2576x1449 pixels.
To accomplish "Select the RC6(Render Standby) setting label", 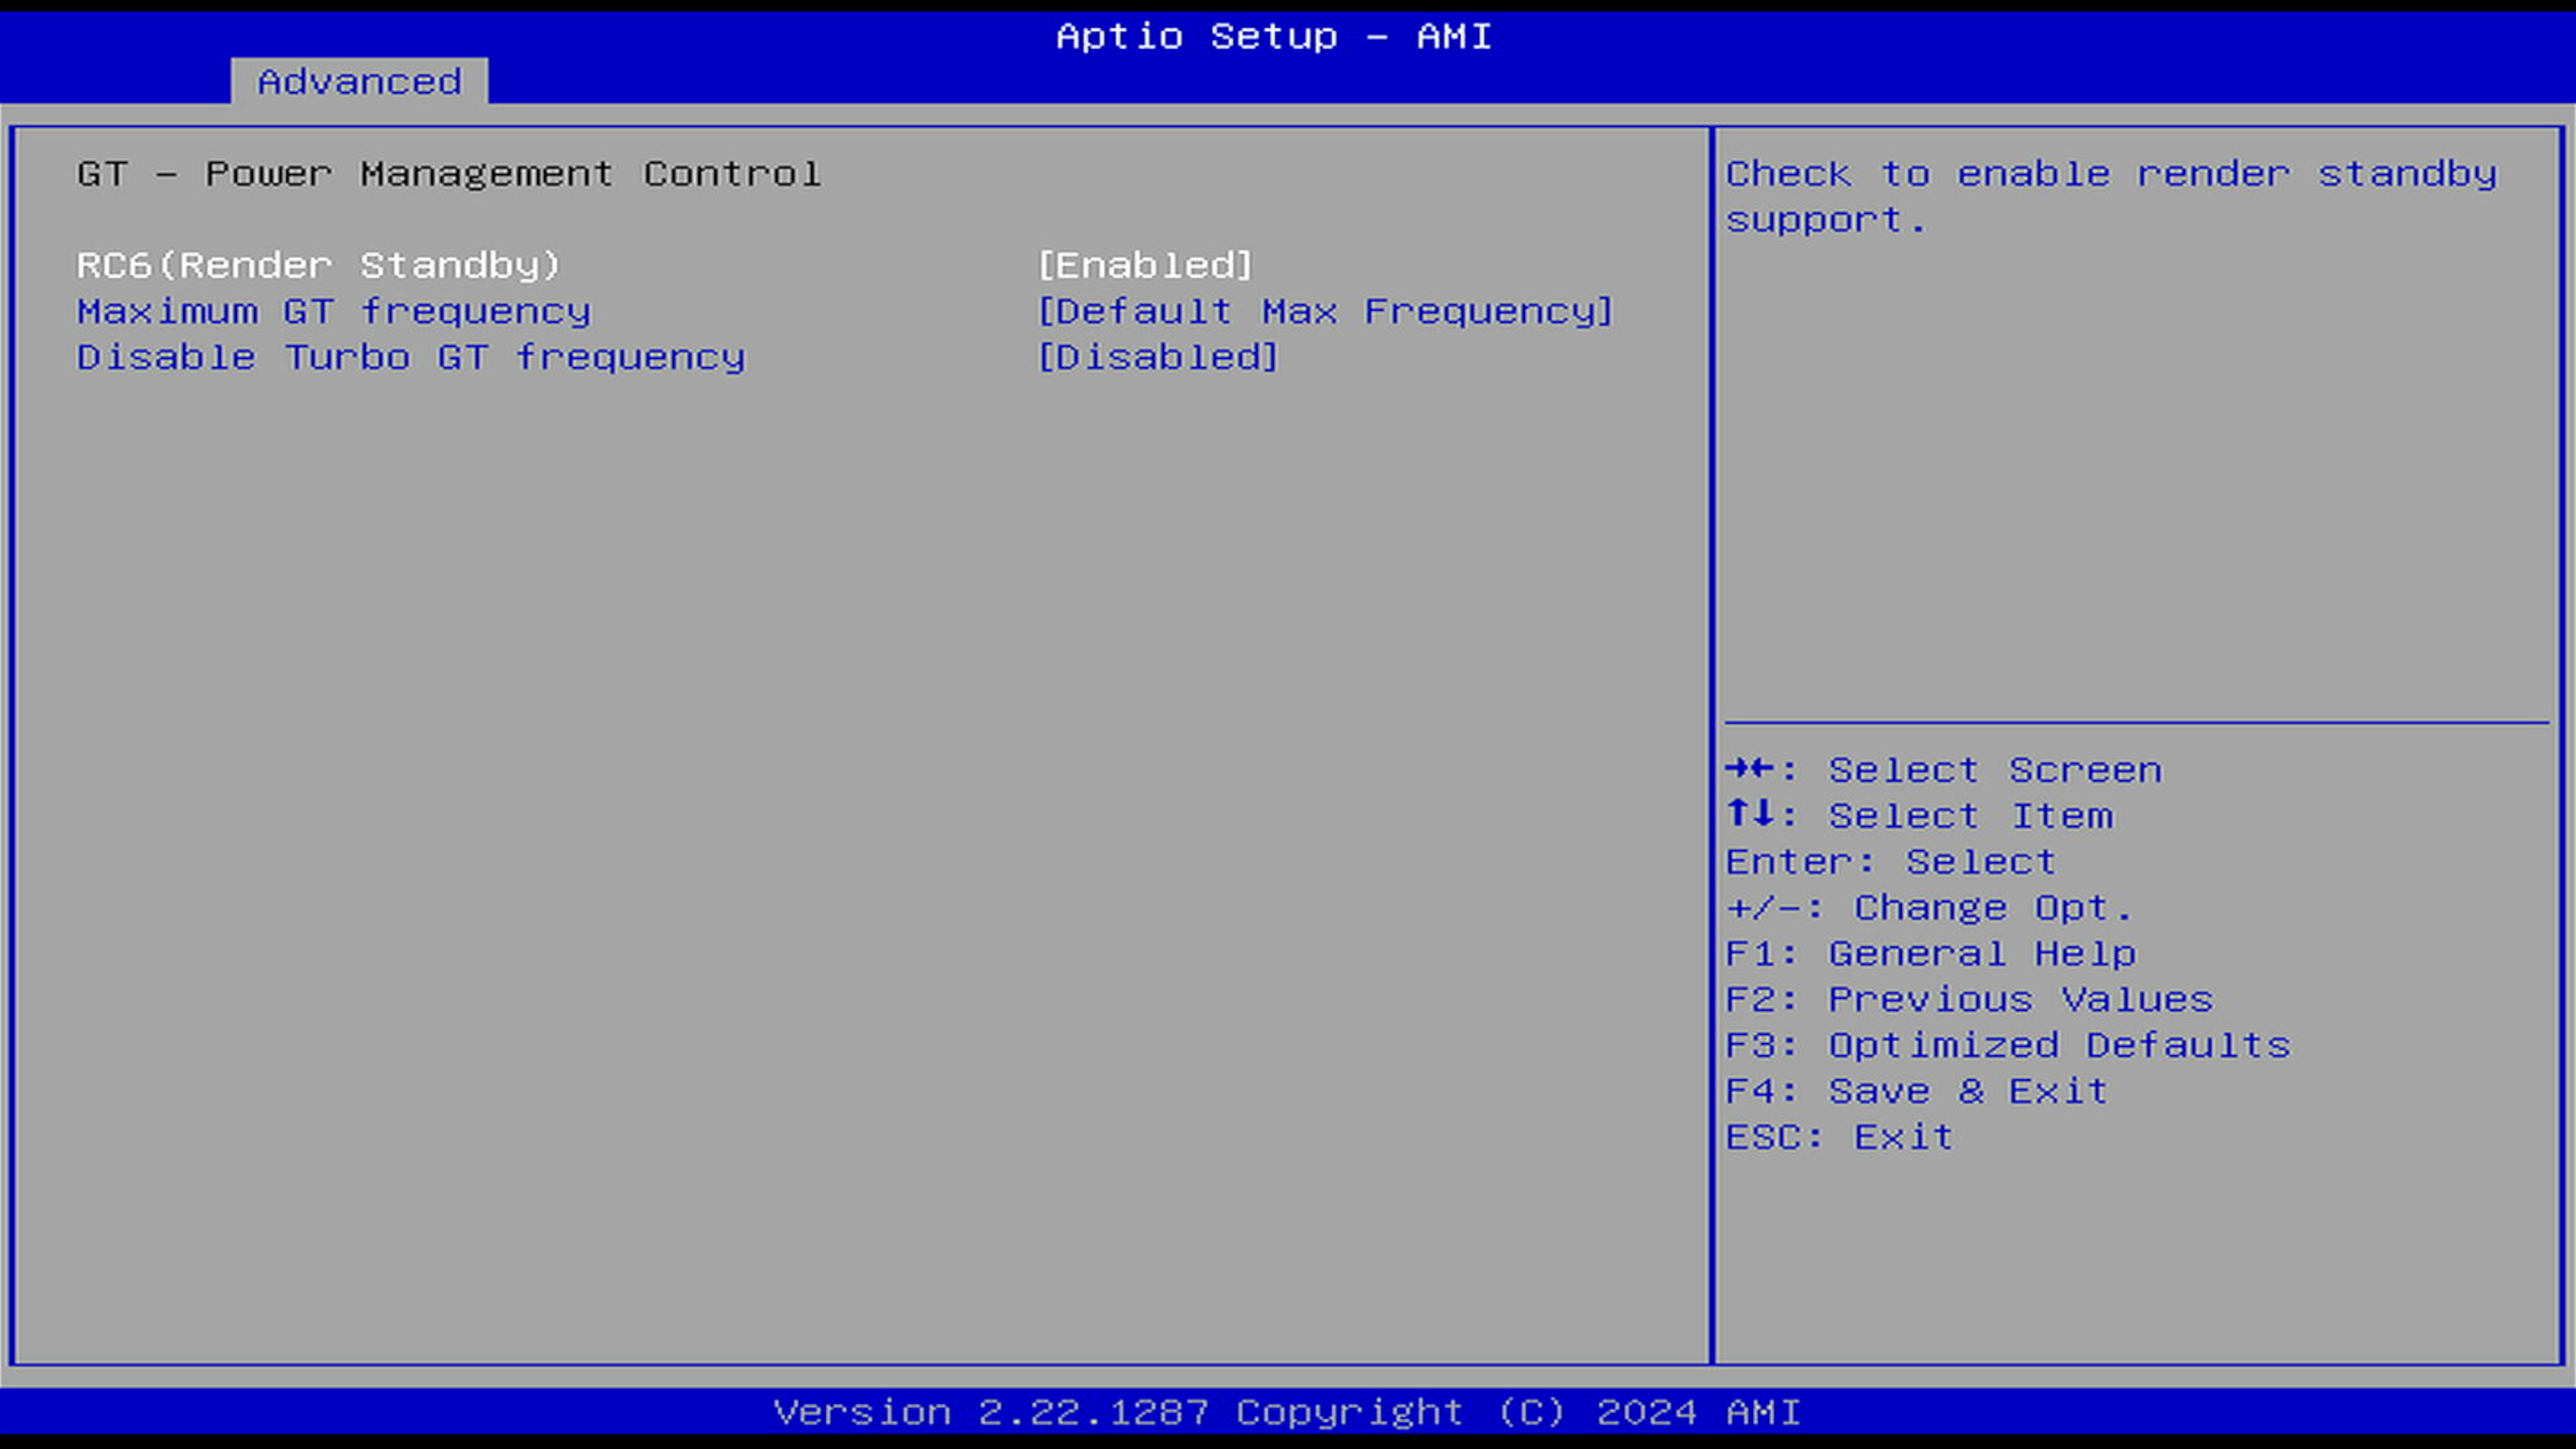I will [x=318, y=265].
